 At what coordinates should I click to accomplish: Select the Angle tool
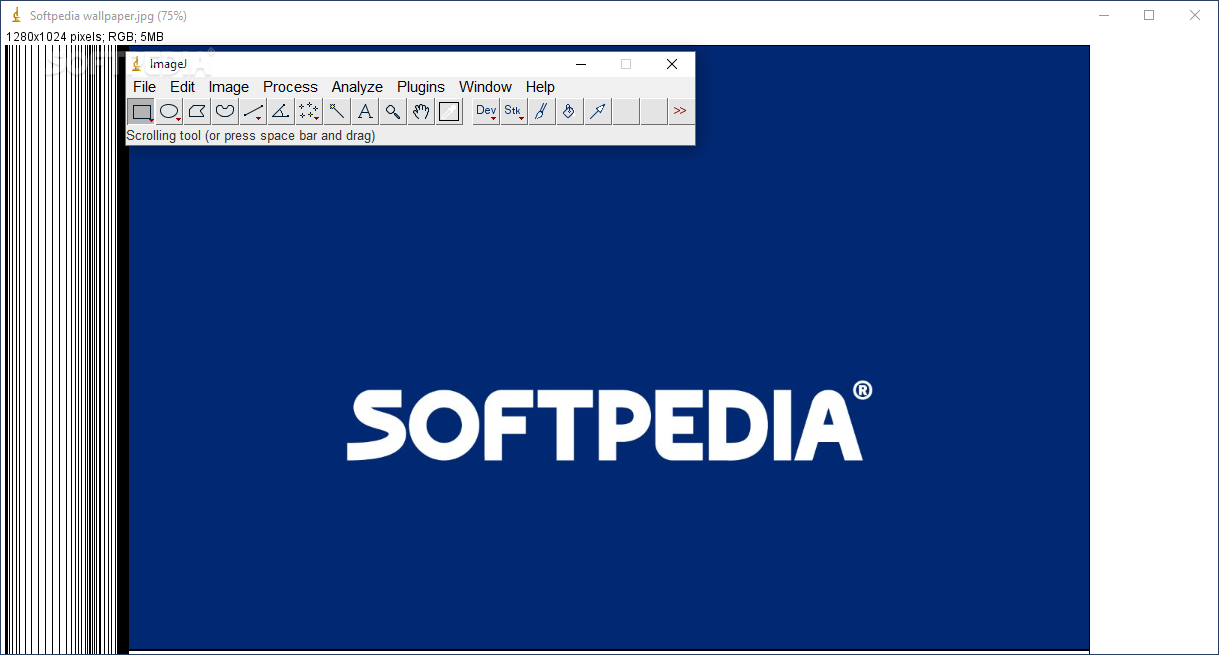pyautogui.click(x=281, y=111)
